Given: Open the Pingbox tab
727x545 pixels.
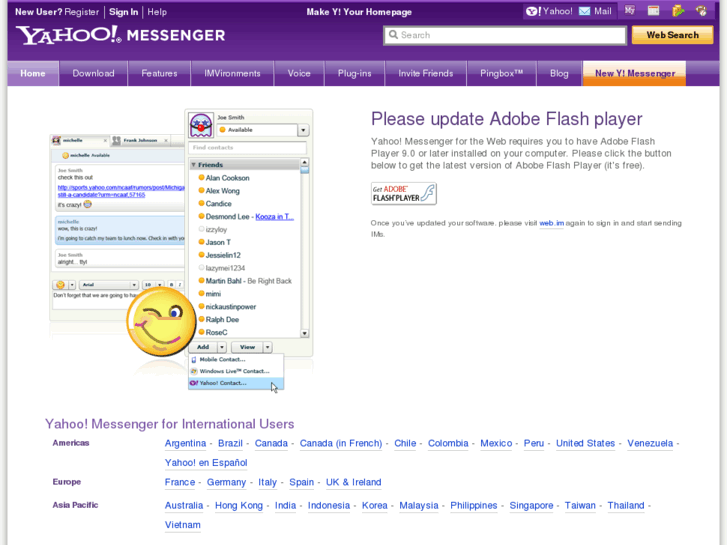Looking at the screenshot, I should [x=502, y=73].
